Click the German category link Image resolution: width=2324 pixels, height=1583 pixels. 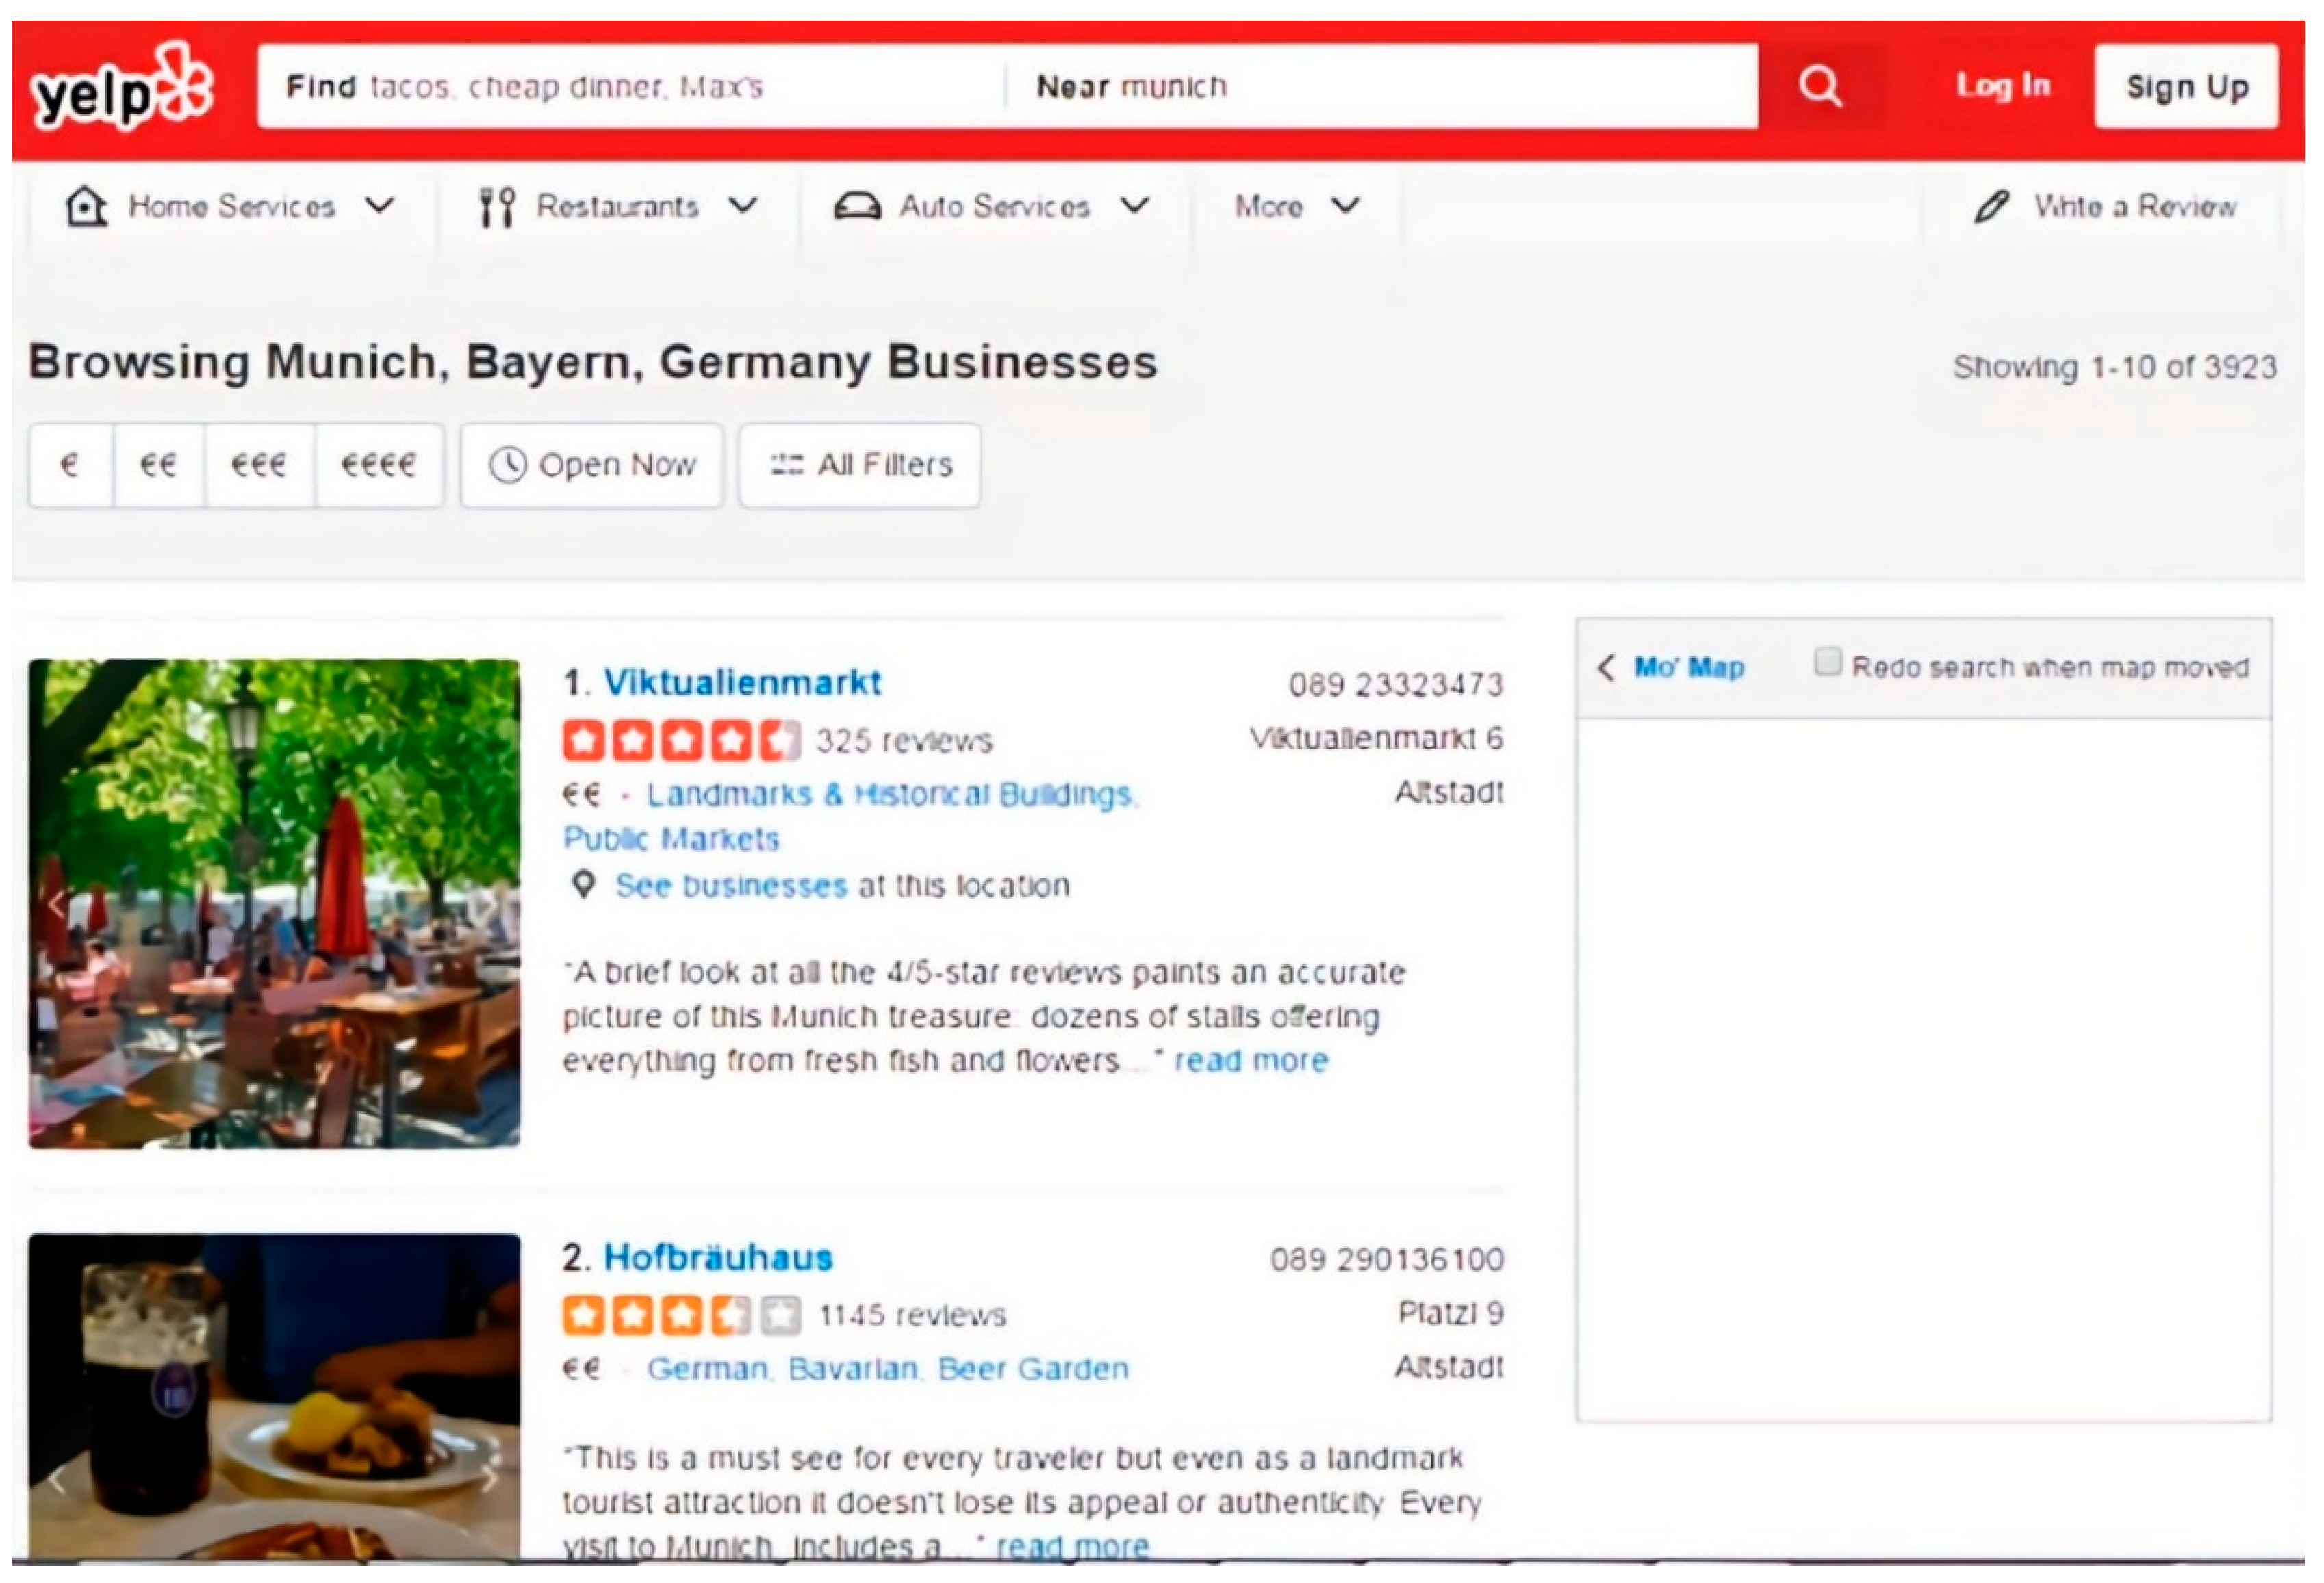pos(708,1369)
